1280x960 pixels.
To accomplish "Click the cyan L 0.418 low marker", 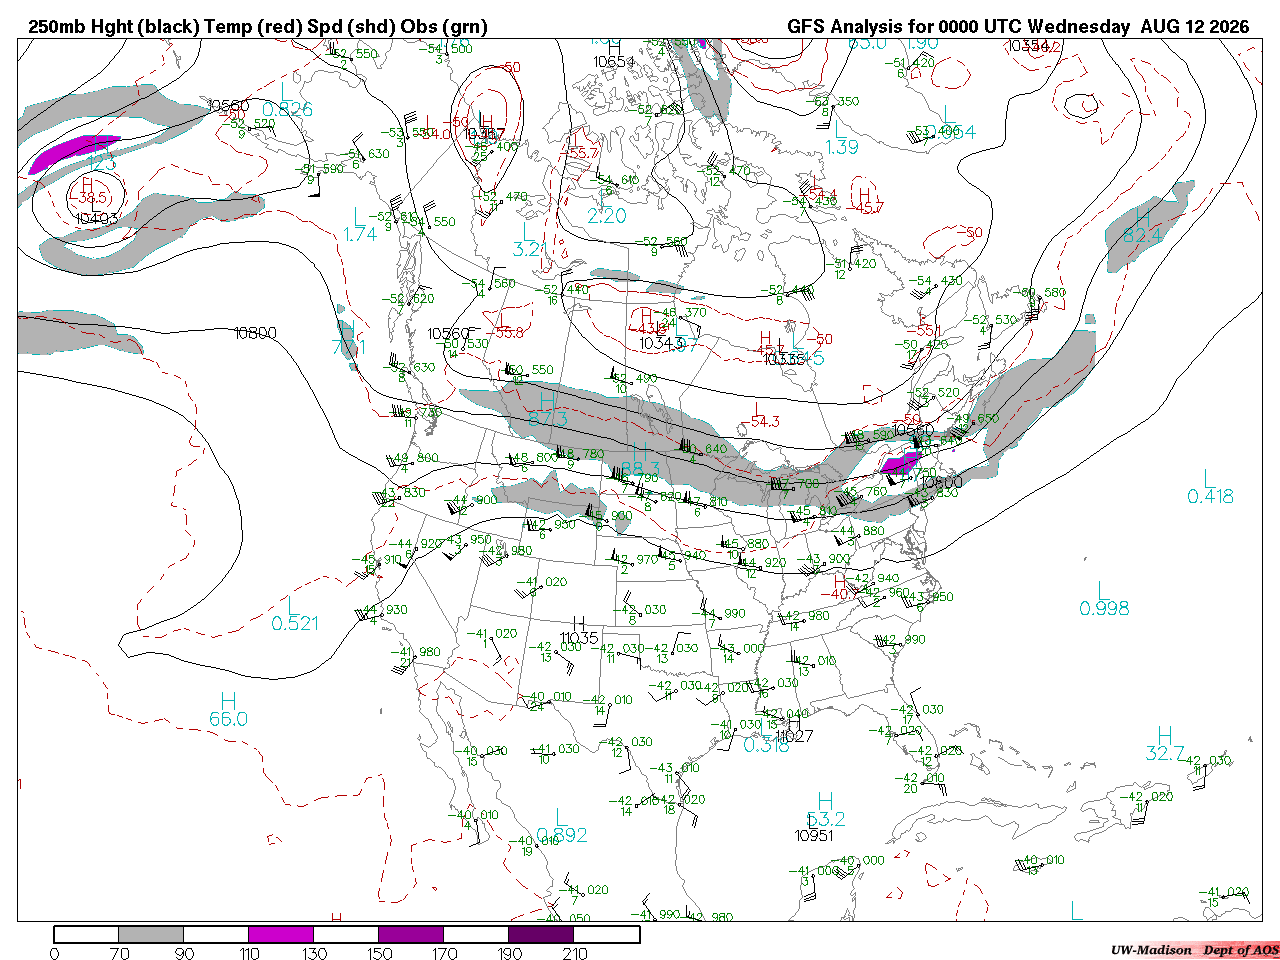I will coord(1210,487).
